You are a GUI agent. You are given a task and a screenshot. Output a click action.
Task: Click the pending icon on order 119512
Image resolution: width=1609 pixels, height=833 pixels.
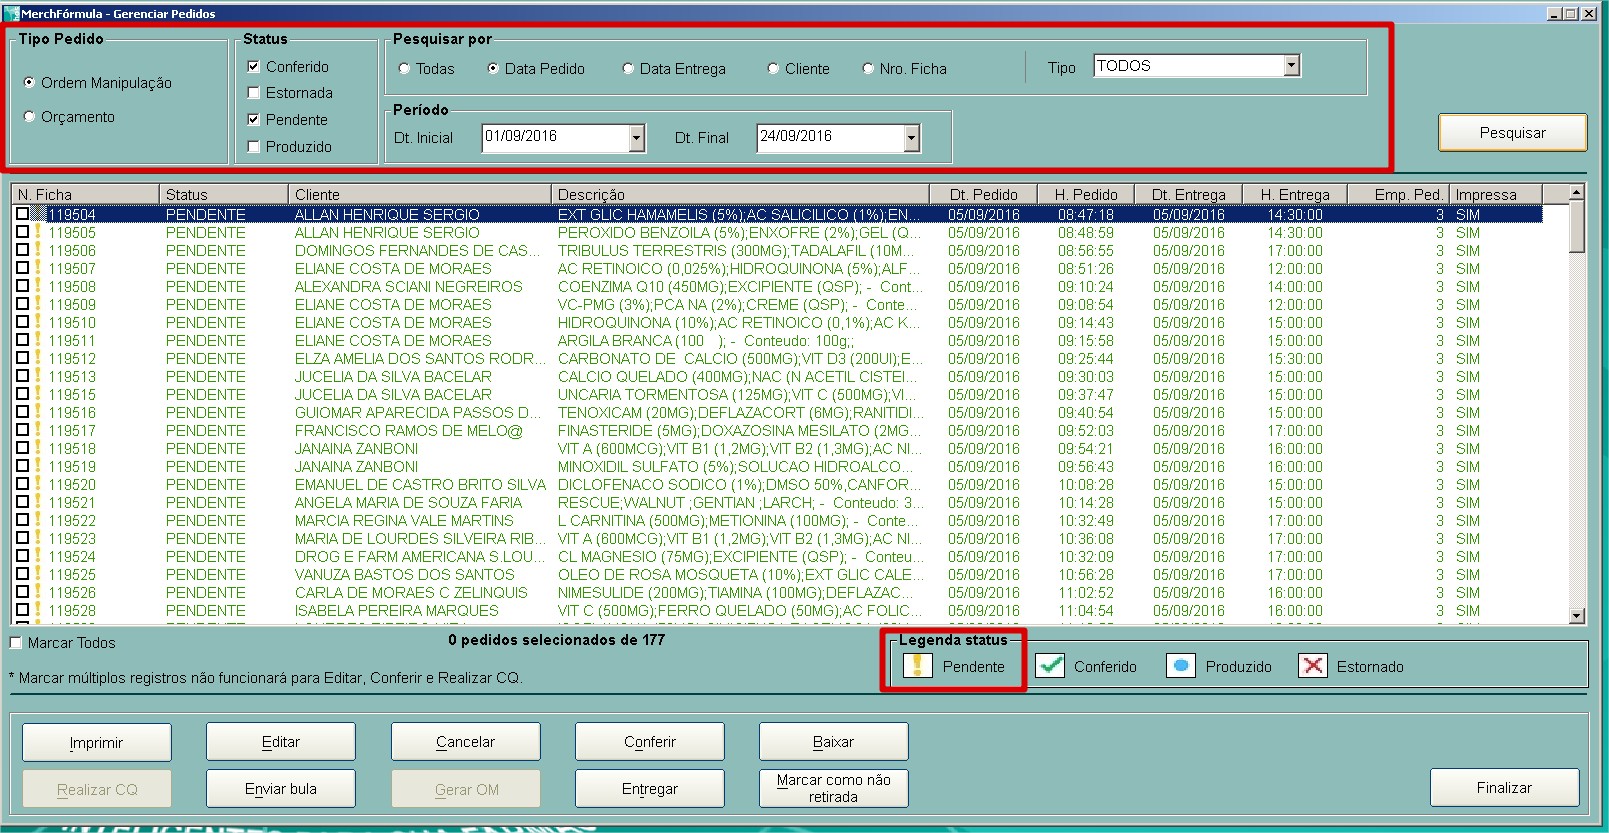38,359
